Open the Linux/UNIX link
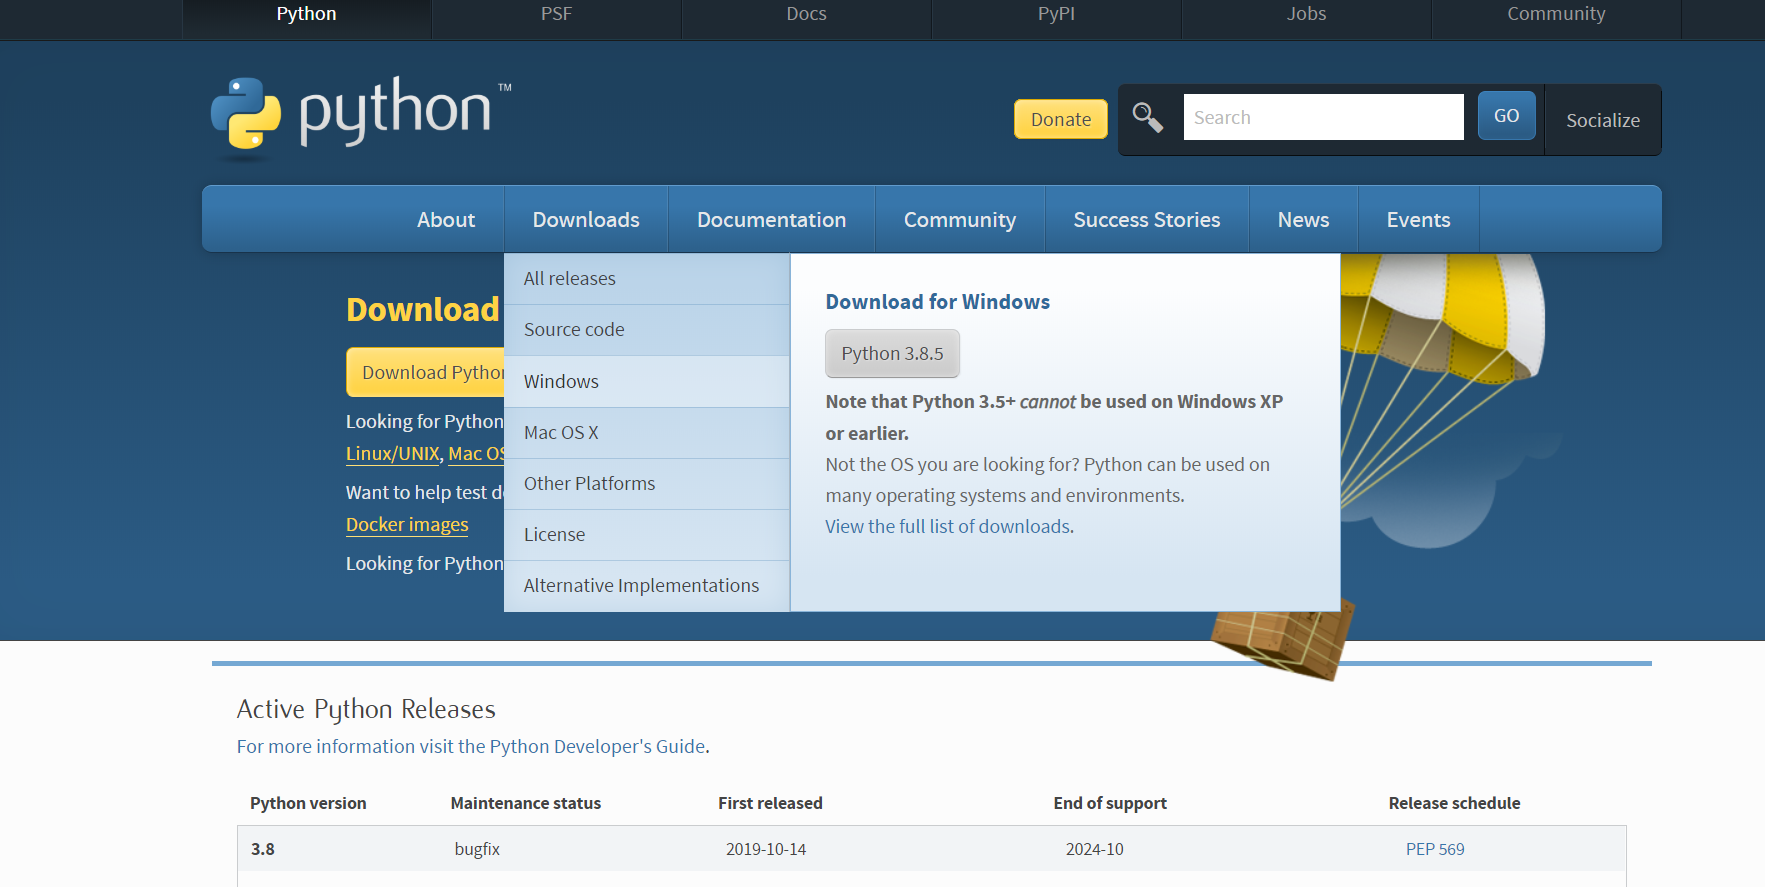This screenshot has width=1765, height=887. click(392, 453)
